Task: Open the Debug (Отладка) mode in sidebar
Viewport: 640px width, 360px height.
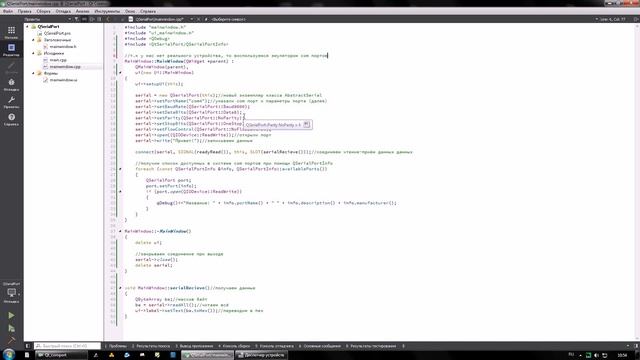Action: pos(11,84)
